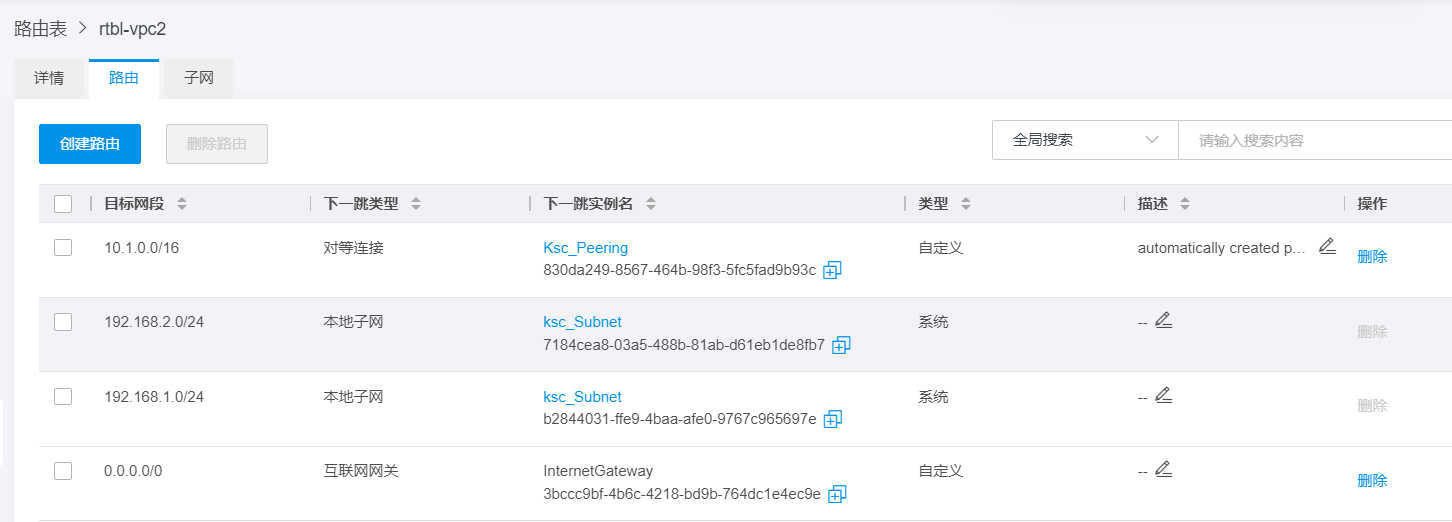Sort by 下一跳类型 column
1452x522 pixels.
tap(416, 204)
